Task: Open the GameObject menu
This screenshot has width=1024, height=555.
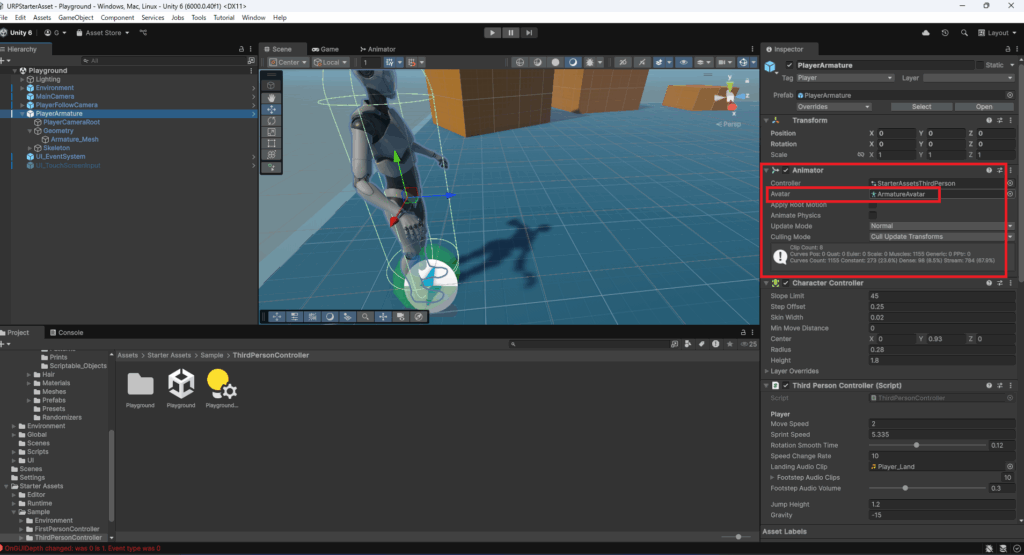Action: point(76,18)
